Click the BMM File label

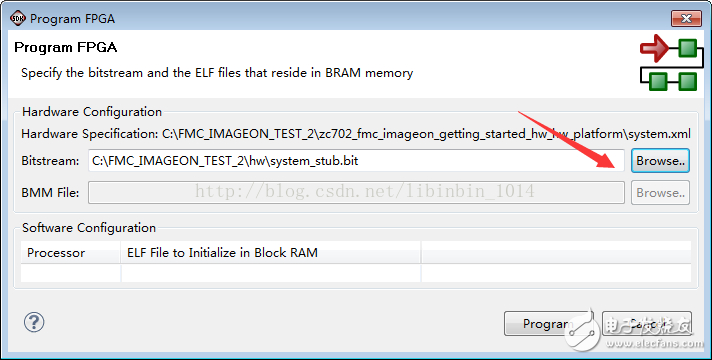[x=50, y=192]
